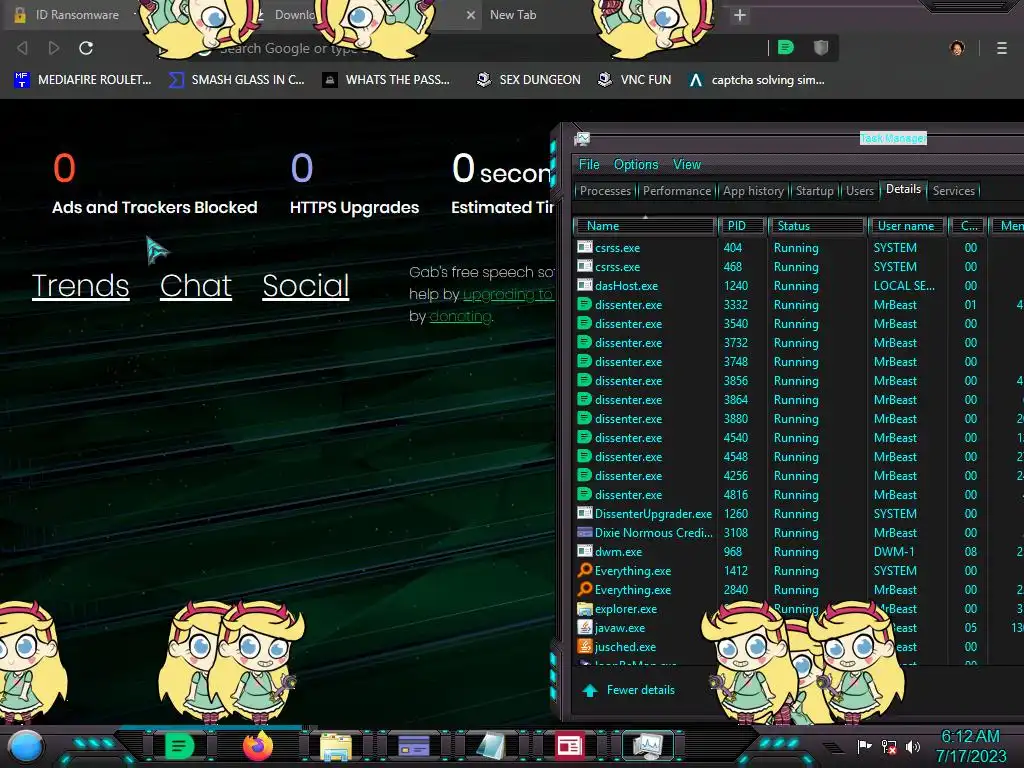Select Everything.exe with PID 2840
1024x768 pixels.
(x=797, y=590)
